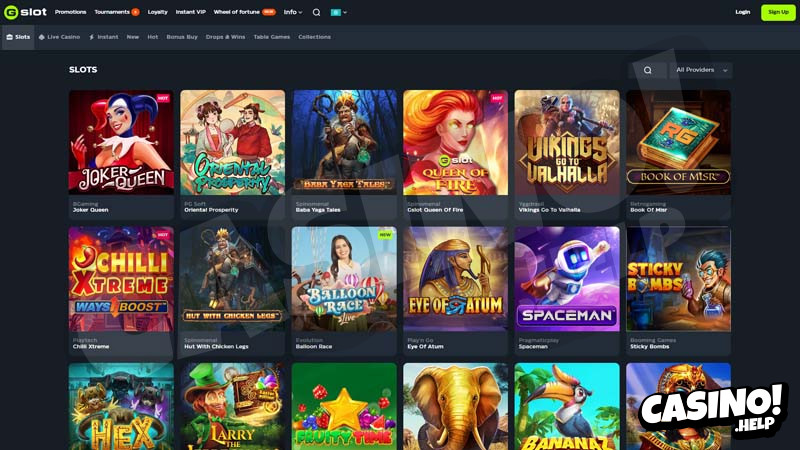Open the Bananaz toucan thumbnail

(567, 407)
